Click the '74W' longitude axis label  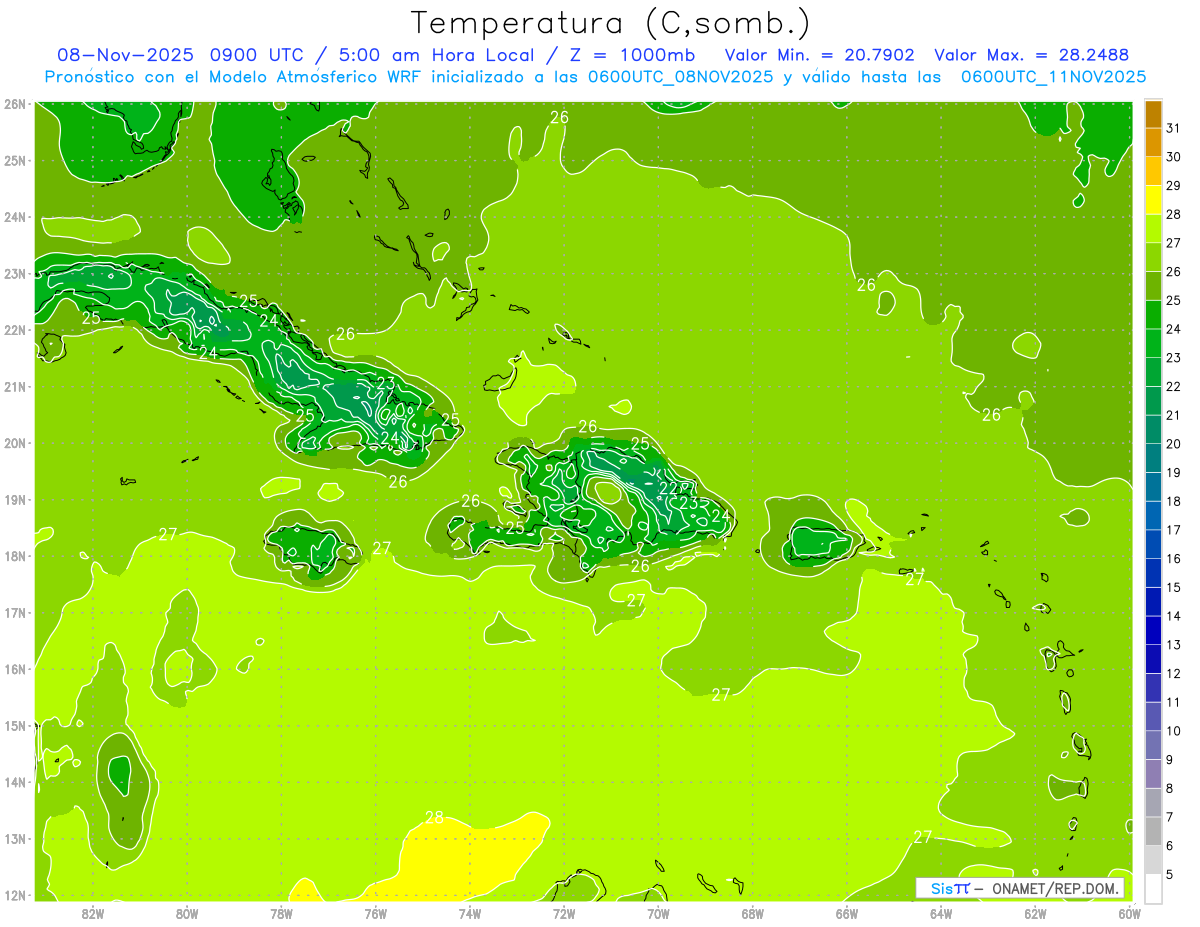point(470,913)
